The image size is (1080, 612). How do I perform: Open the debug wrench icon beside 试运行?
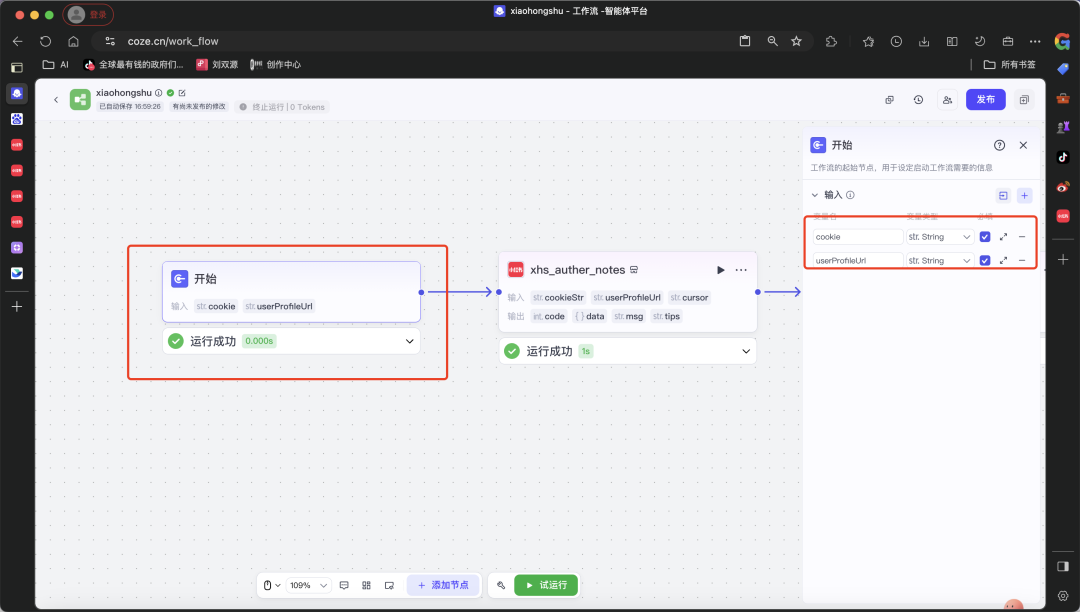pos(501,585)
